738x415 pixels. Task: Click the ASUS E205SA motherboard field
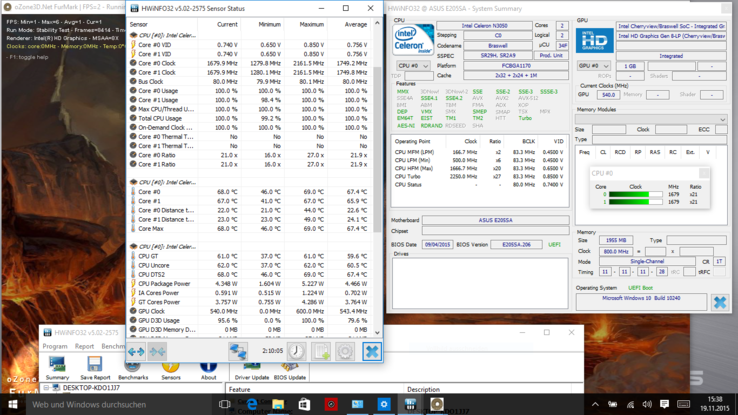click(x=496, y=220)
